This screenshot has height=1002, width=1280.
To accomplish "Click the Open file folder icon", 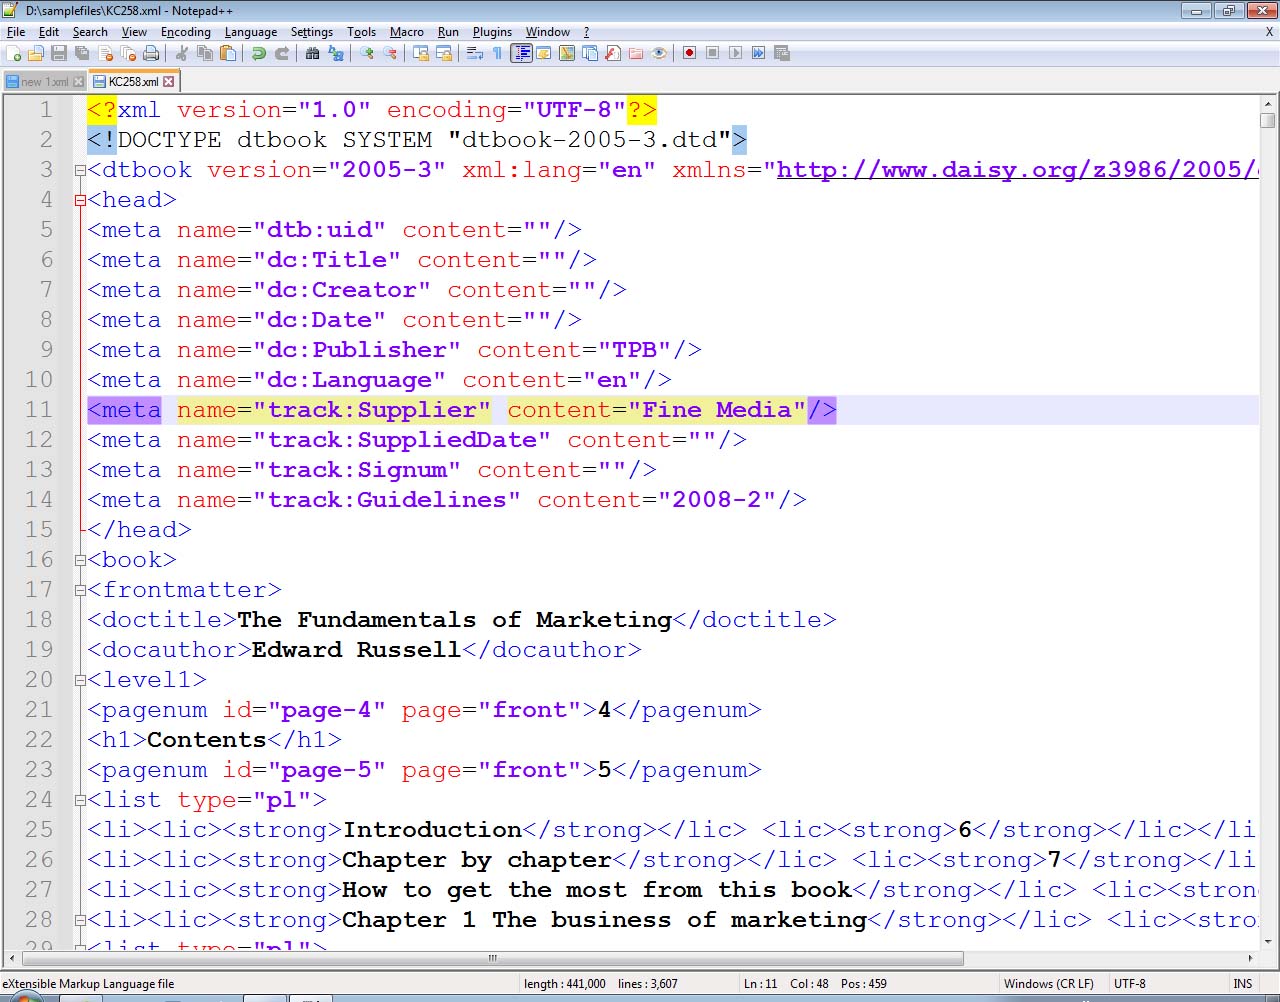I will [x=36, y=53].
